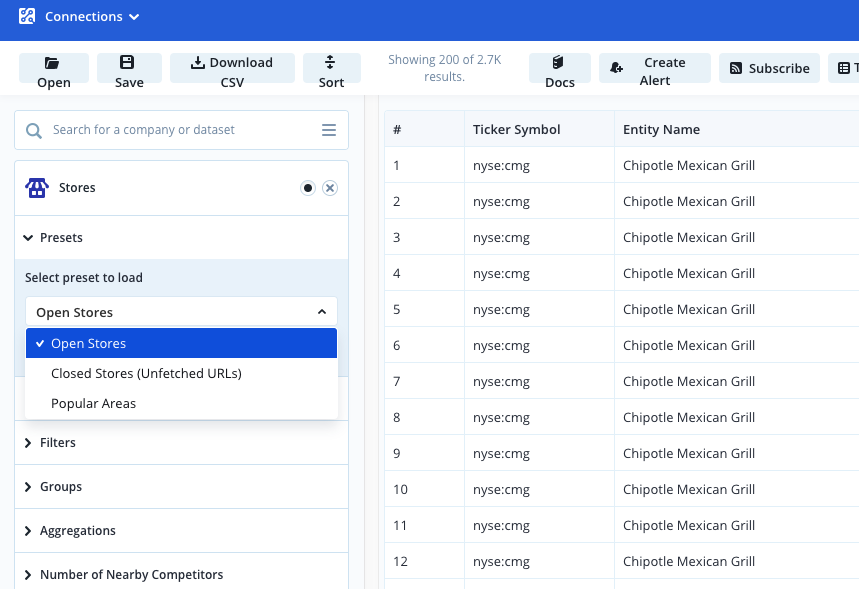Click the search magnifier icon

(x=34, y=130)
